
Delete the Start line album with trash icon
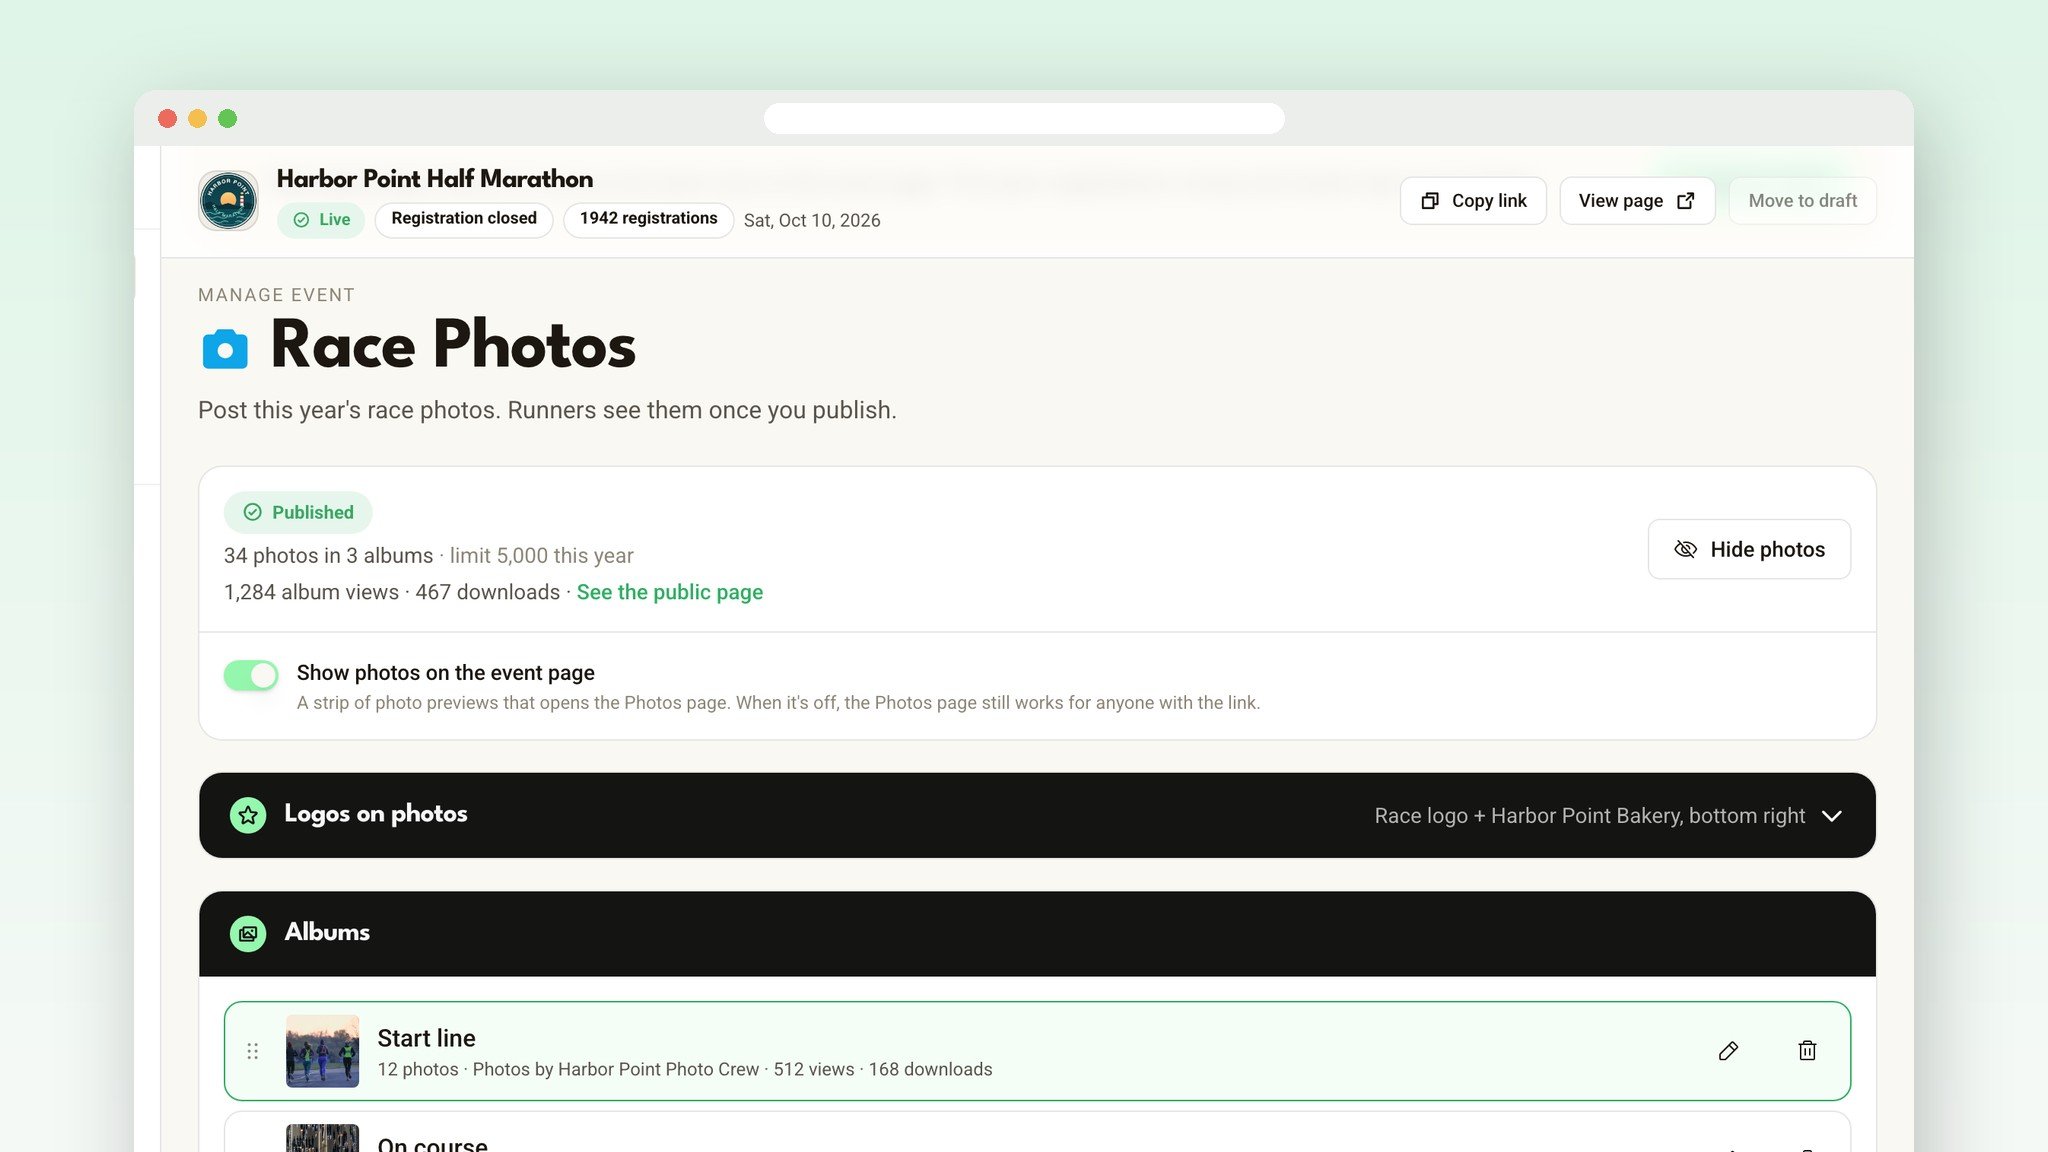1807,1050
